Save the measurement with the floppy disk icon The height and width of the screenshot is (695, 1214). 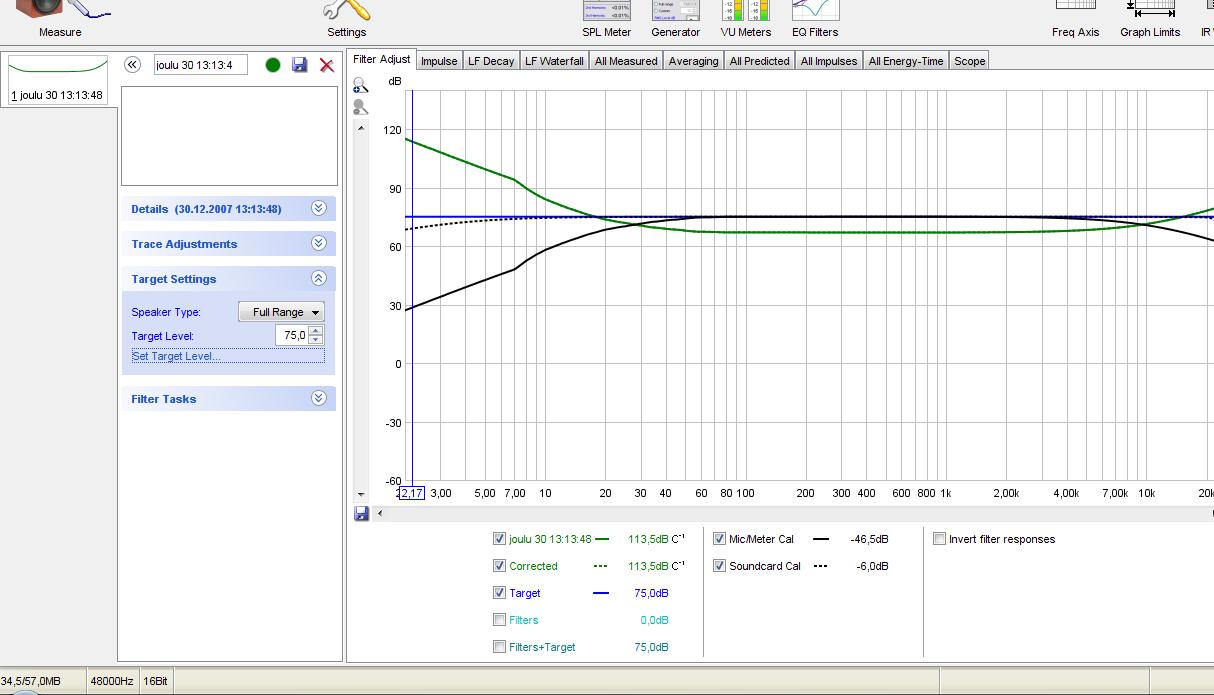coord(299,65)
